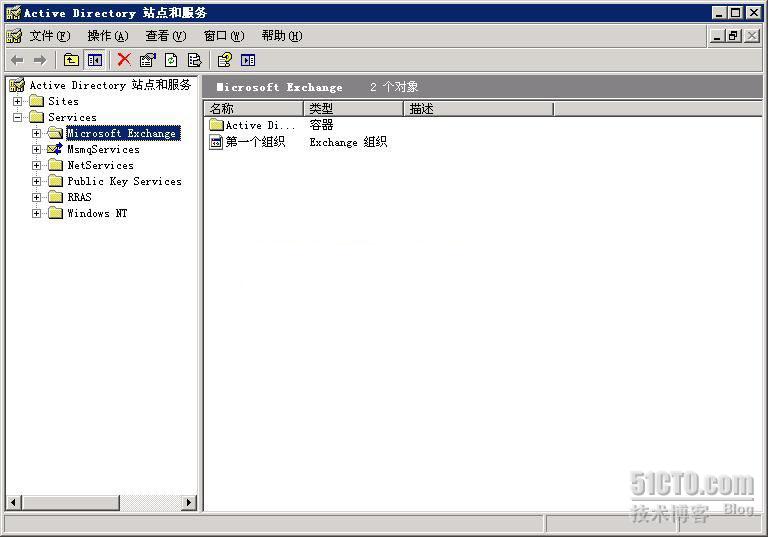Open the 帮助(H) menu
The image size is (768, 537).
click(x=282, y=36)
